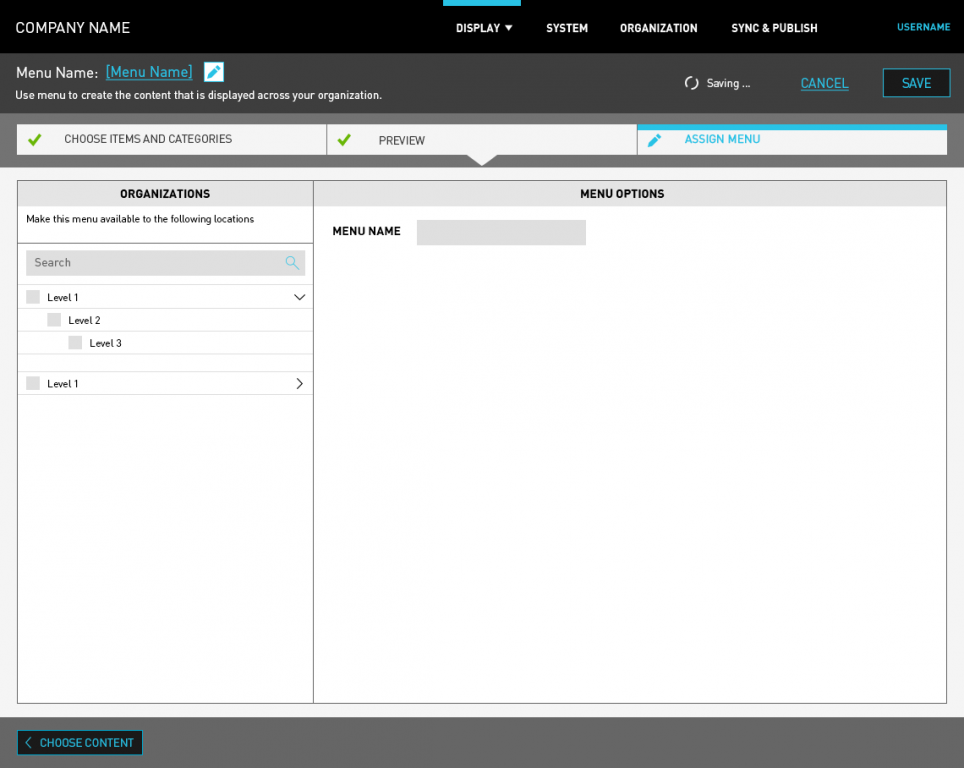This screenshot has height=768, width=964.
Task: Focus the organizations Search field
Action: [155, 263]
